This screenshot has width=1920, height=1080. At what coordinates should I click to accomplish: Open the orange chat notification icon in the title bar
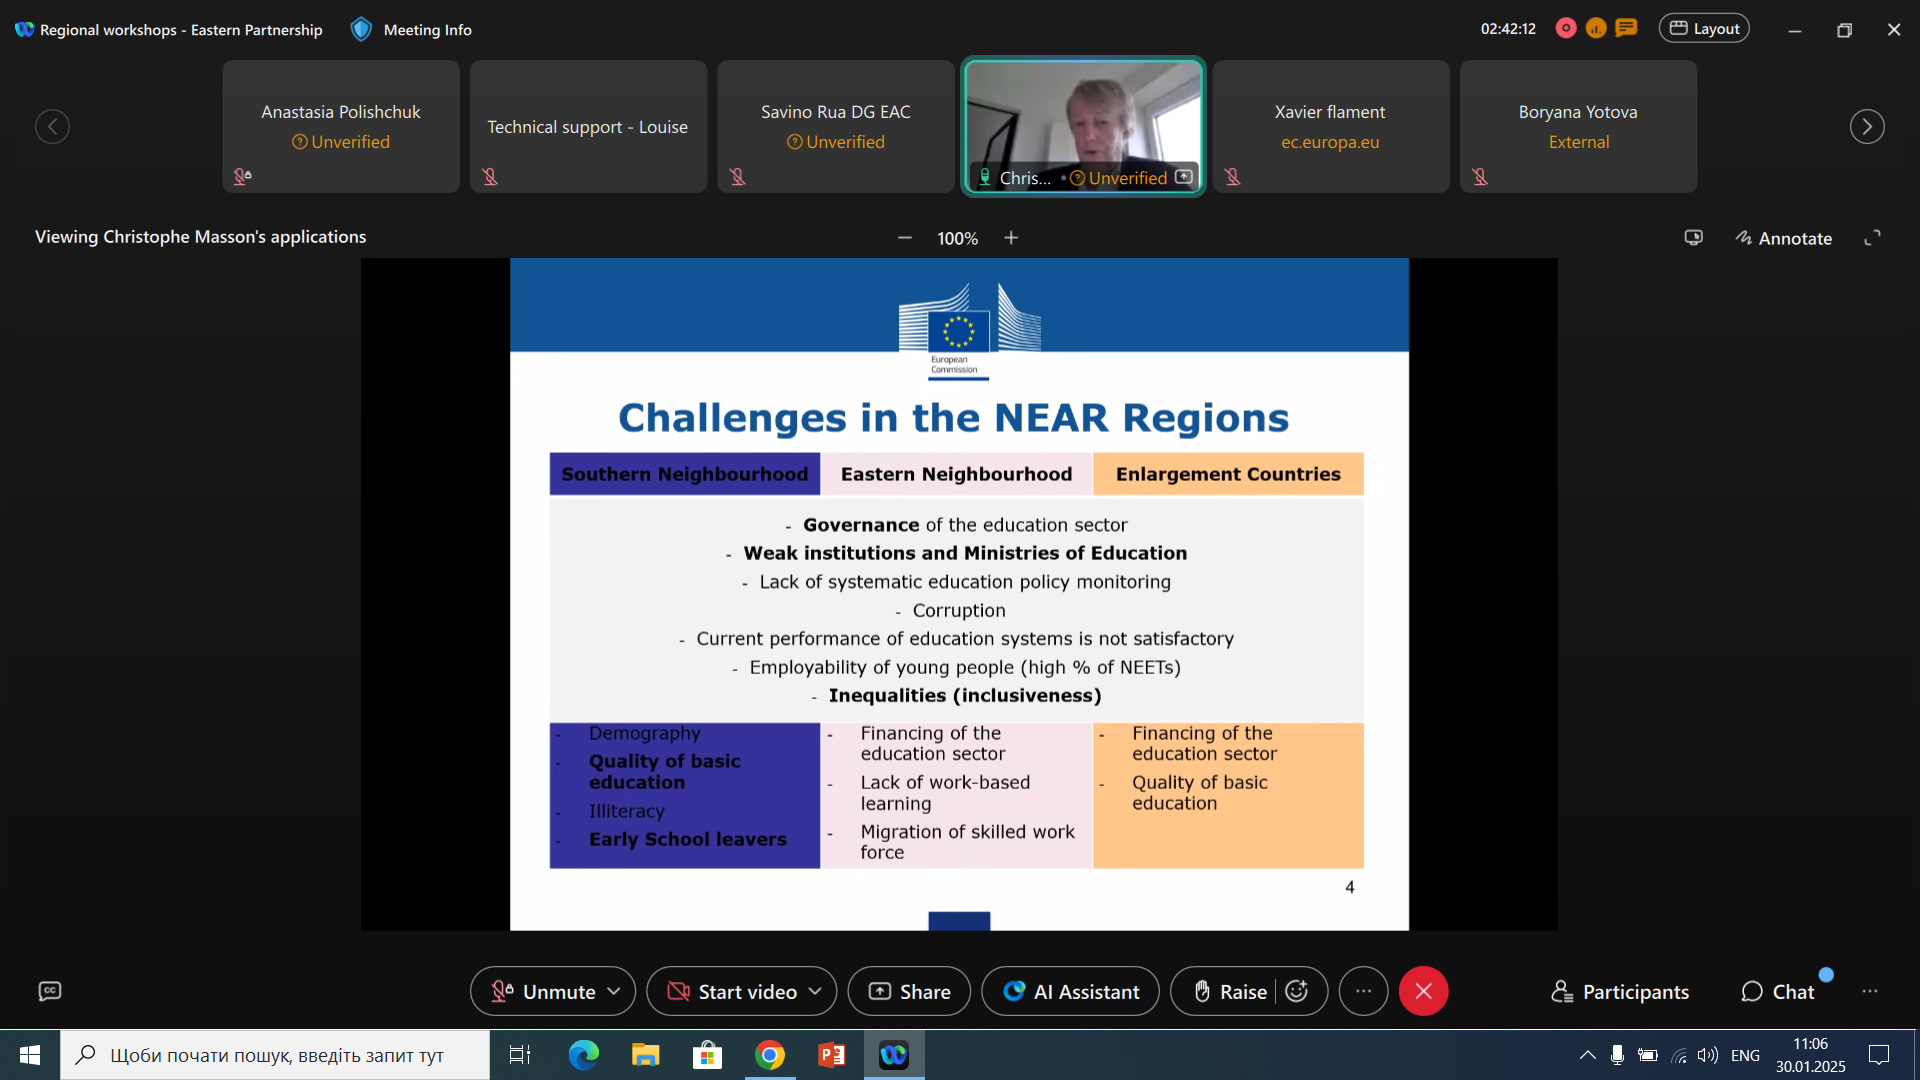(1627, 29)
